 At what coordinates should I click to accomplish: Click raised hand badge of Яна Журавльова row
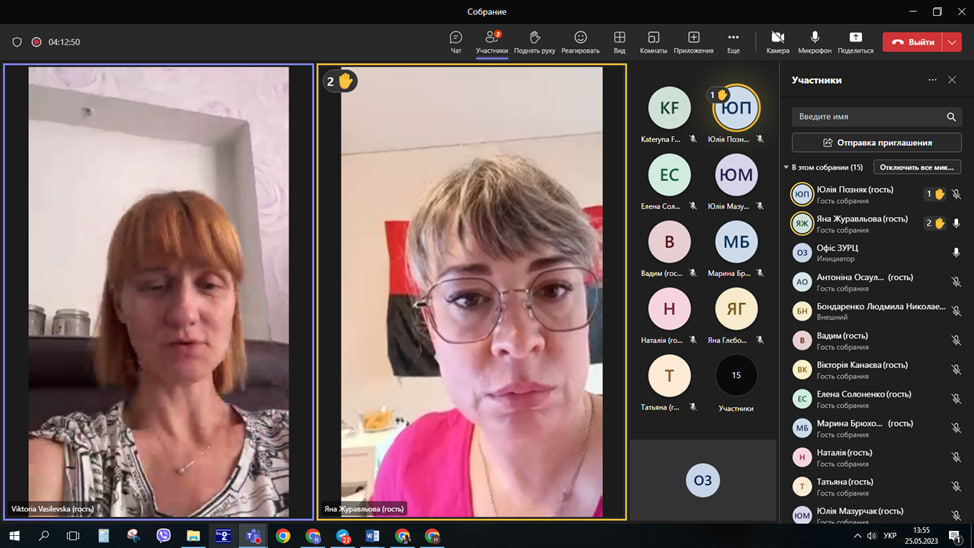(935, 223)
